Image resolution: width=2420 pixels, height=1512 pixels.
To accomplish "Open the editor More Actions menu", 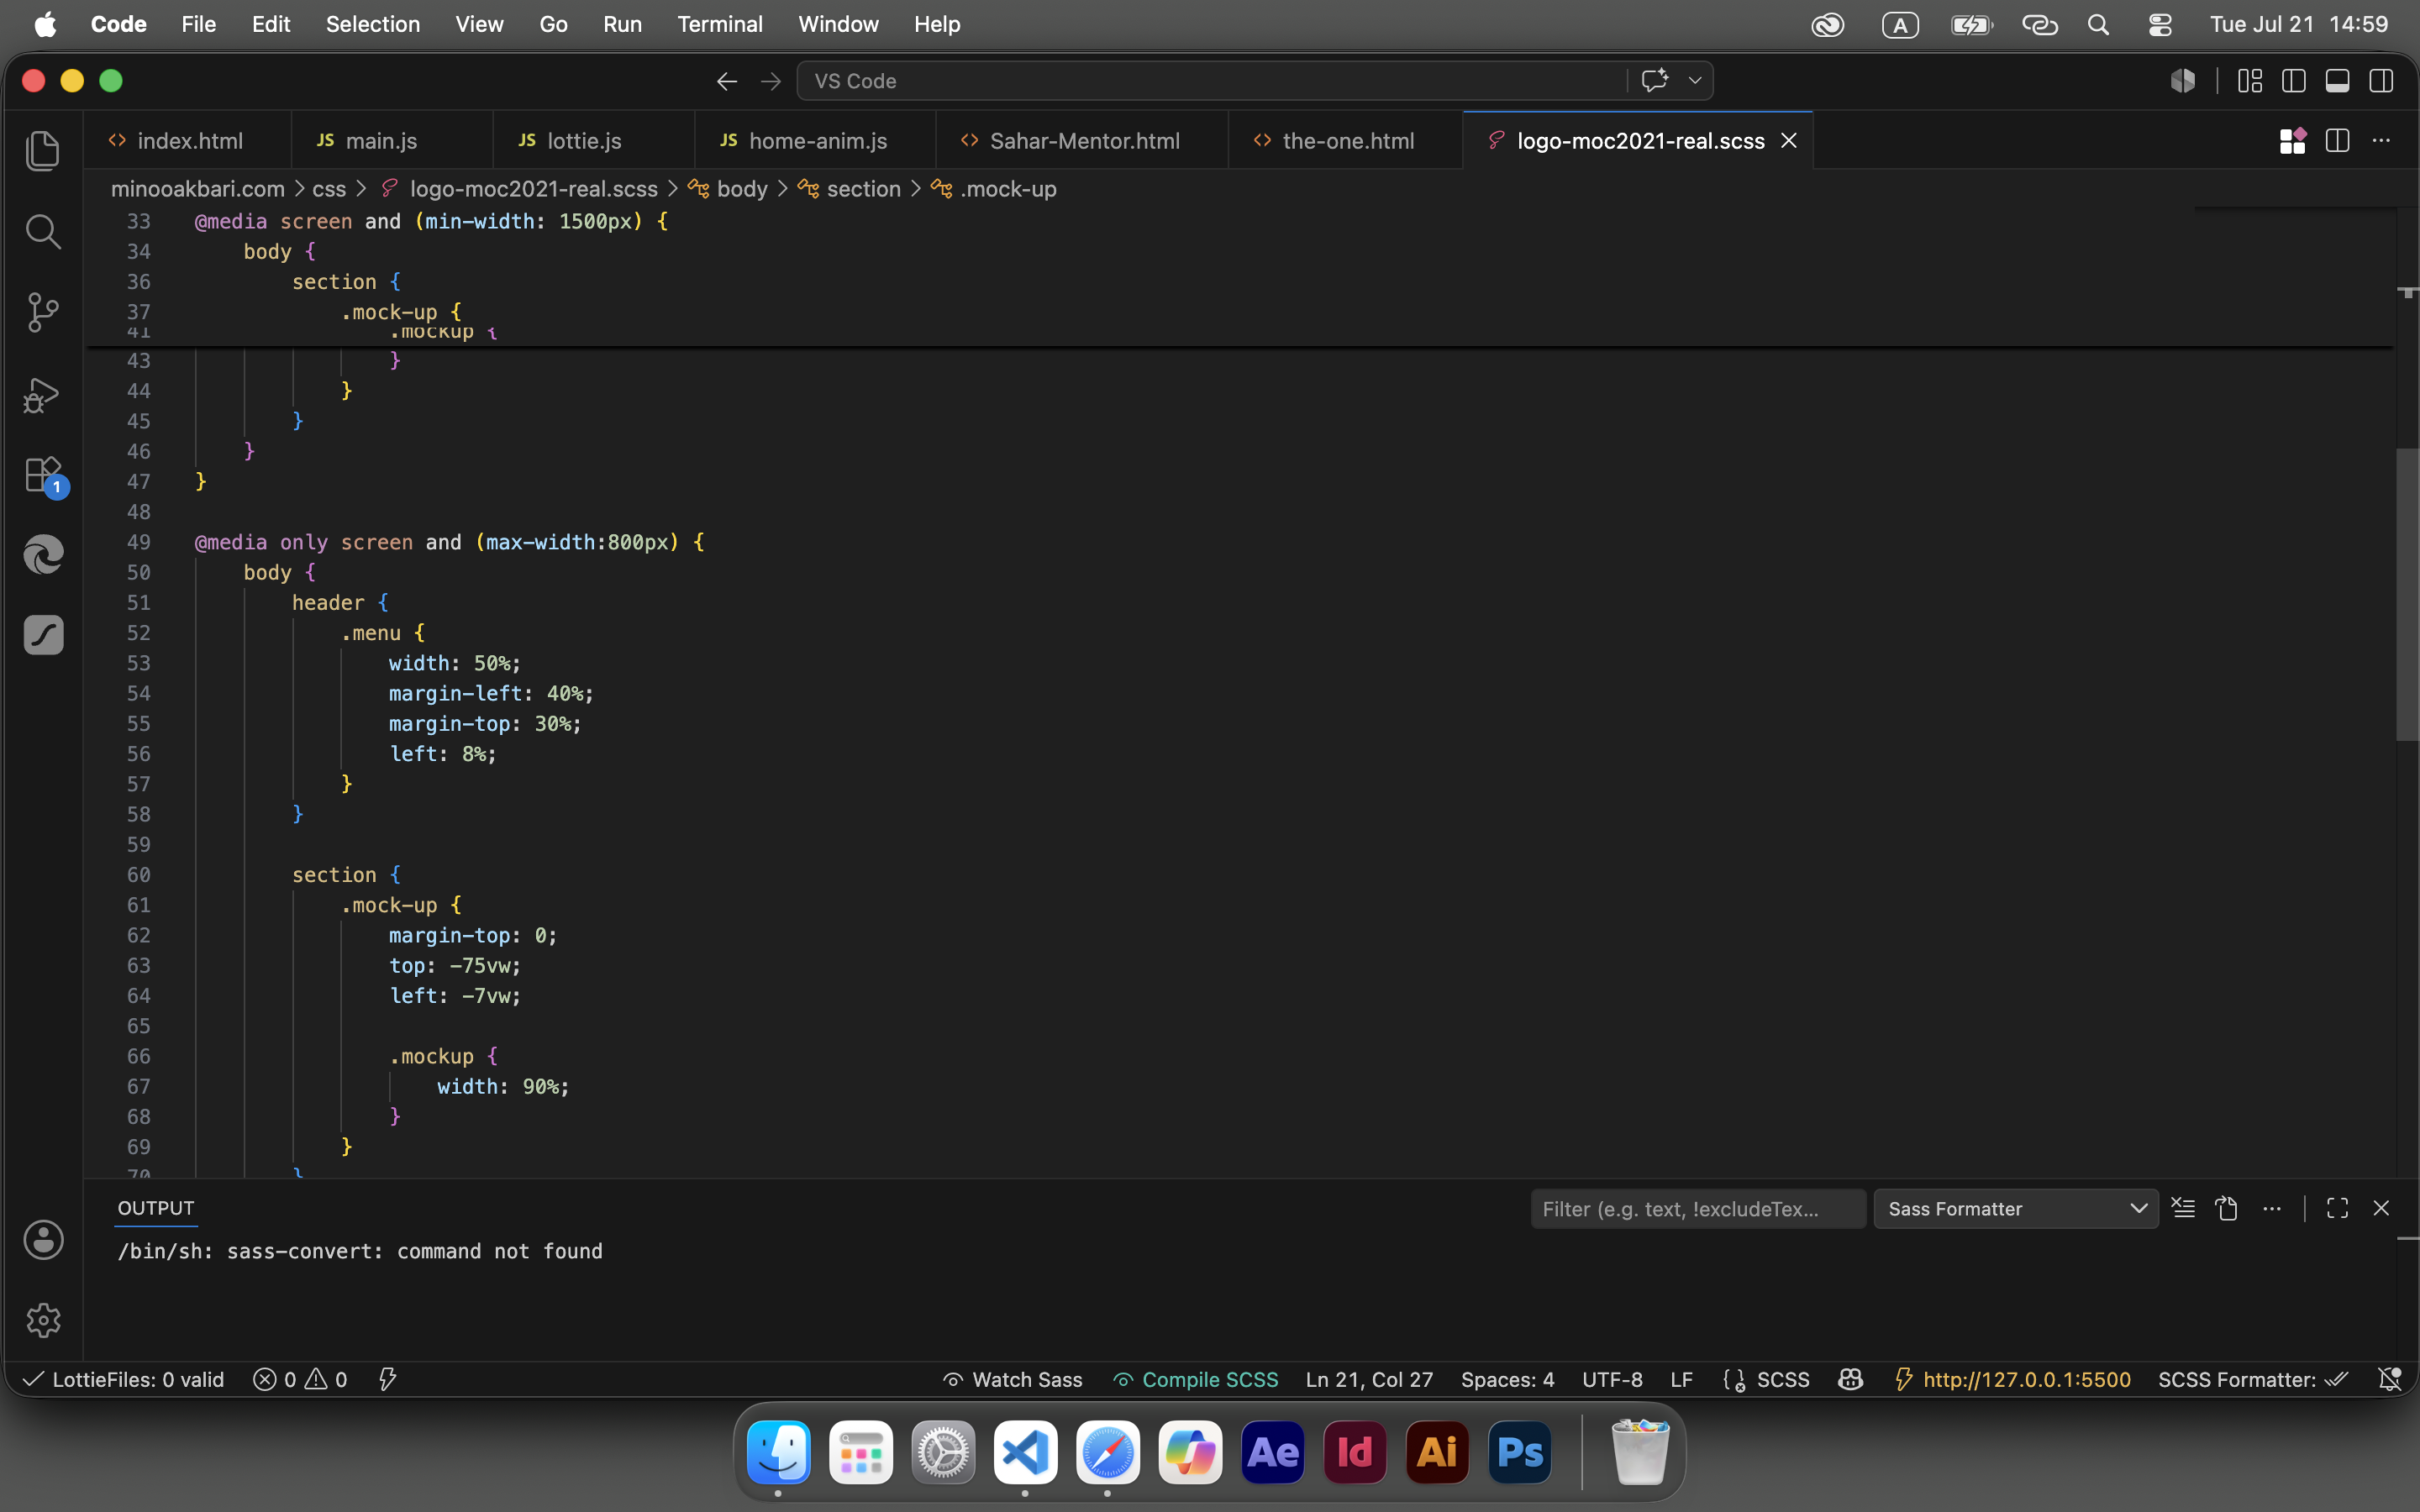I will 2381,141.
